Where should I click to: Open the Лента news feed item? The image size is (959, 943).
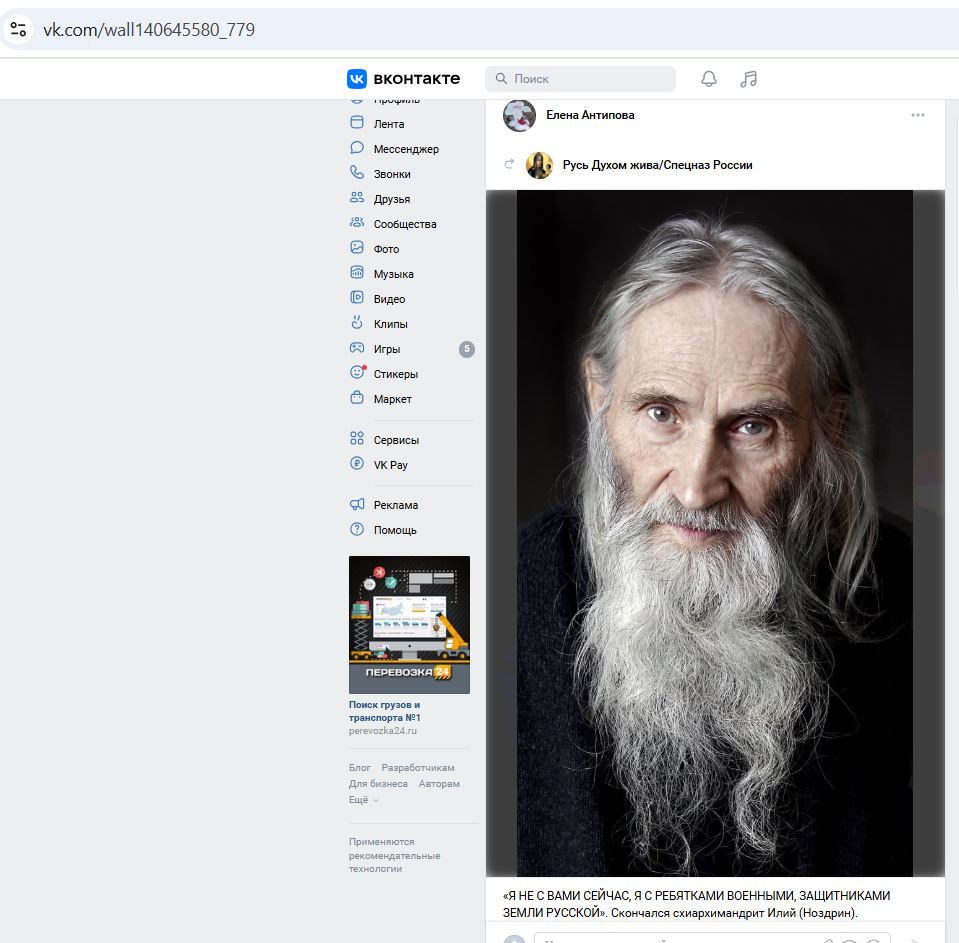tap(389, 124)
